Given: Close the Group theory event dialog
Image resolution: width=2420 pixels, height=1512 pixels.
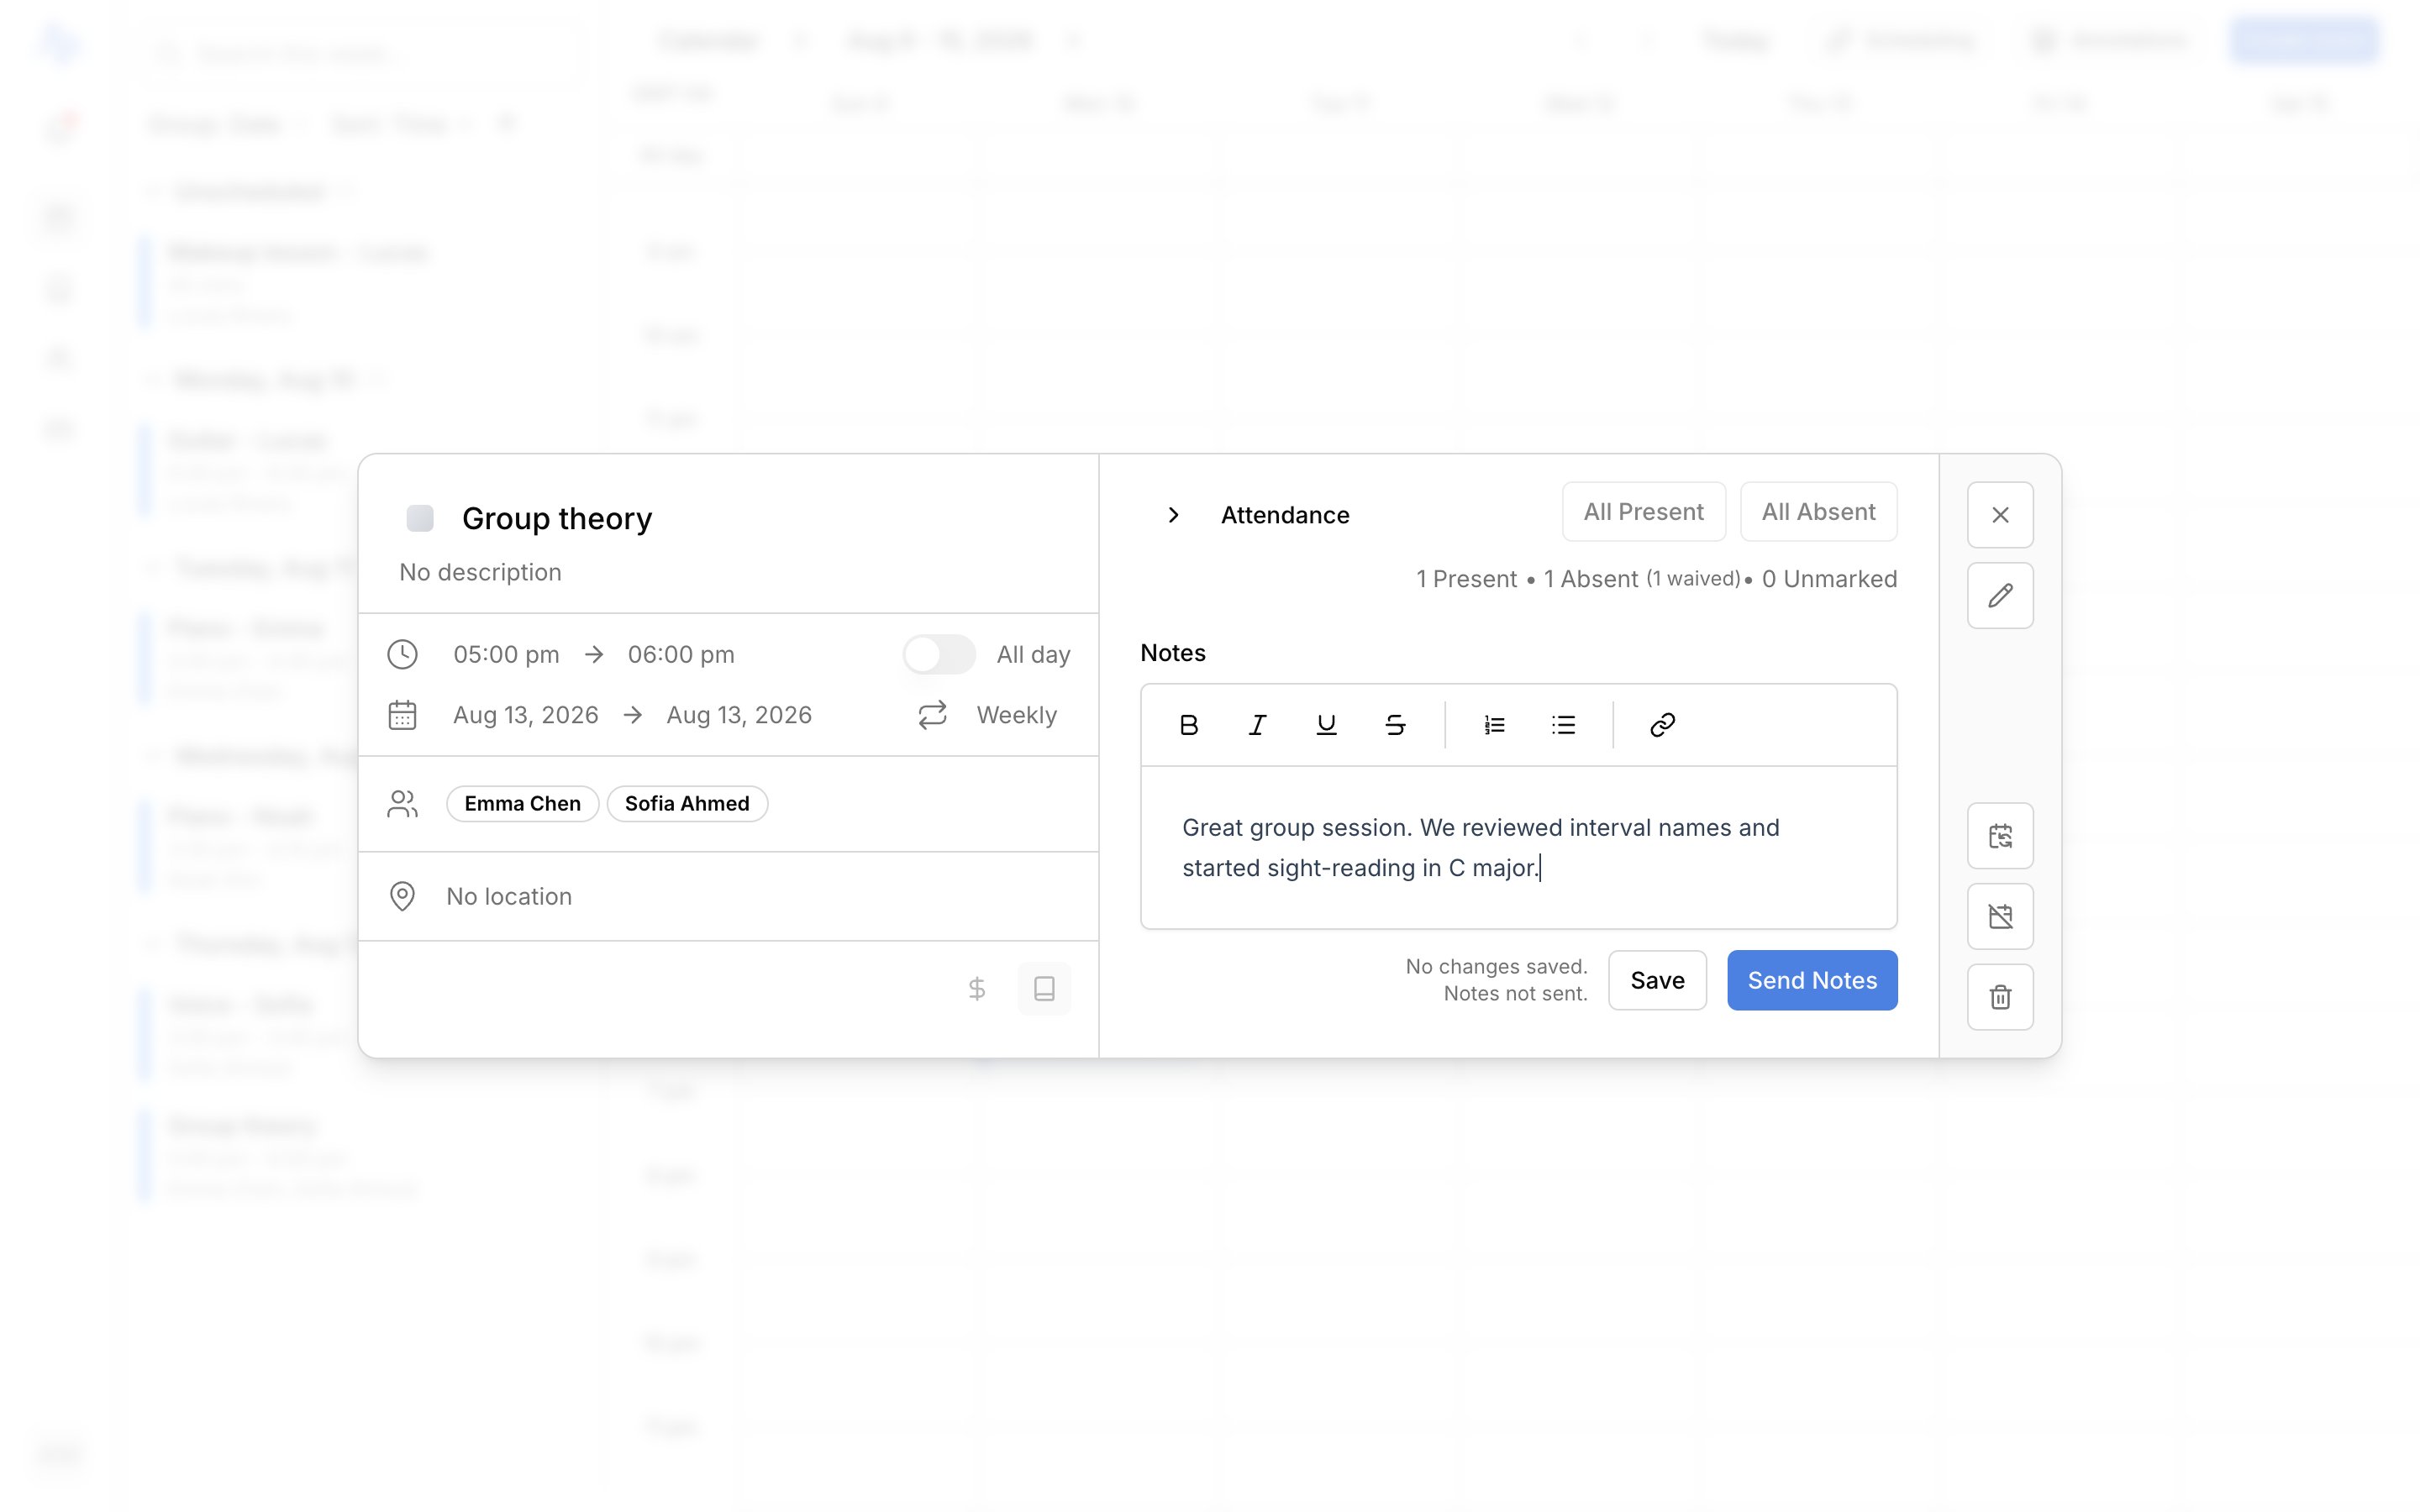Looking at the screenshot, I should (2000, 515).
